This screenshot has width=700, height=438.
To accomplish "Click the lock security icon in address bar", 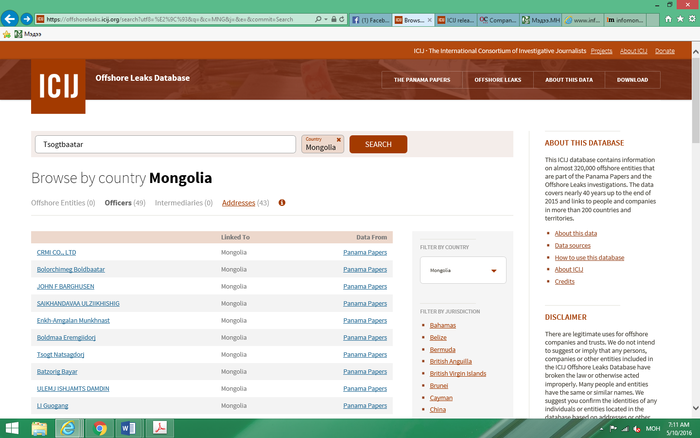I will (333, 19).
